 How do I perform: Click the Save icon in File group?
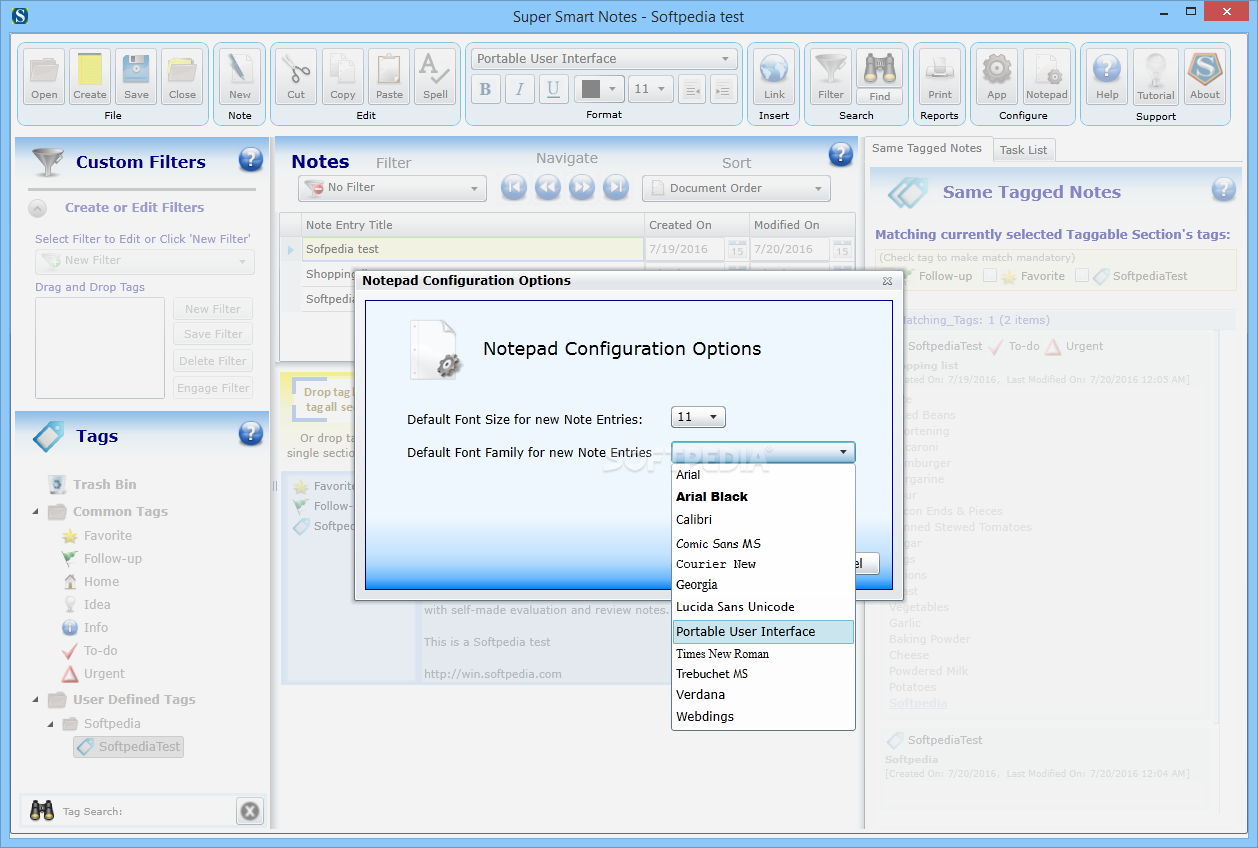coord(136,77)
